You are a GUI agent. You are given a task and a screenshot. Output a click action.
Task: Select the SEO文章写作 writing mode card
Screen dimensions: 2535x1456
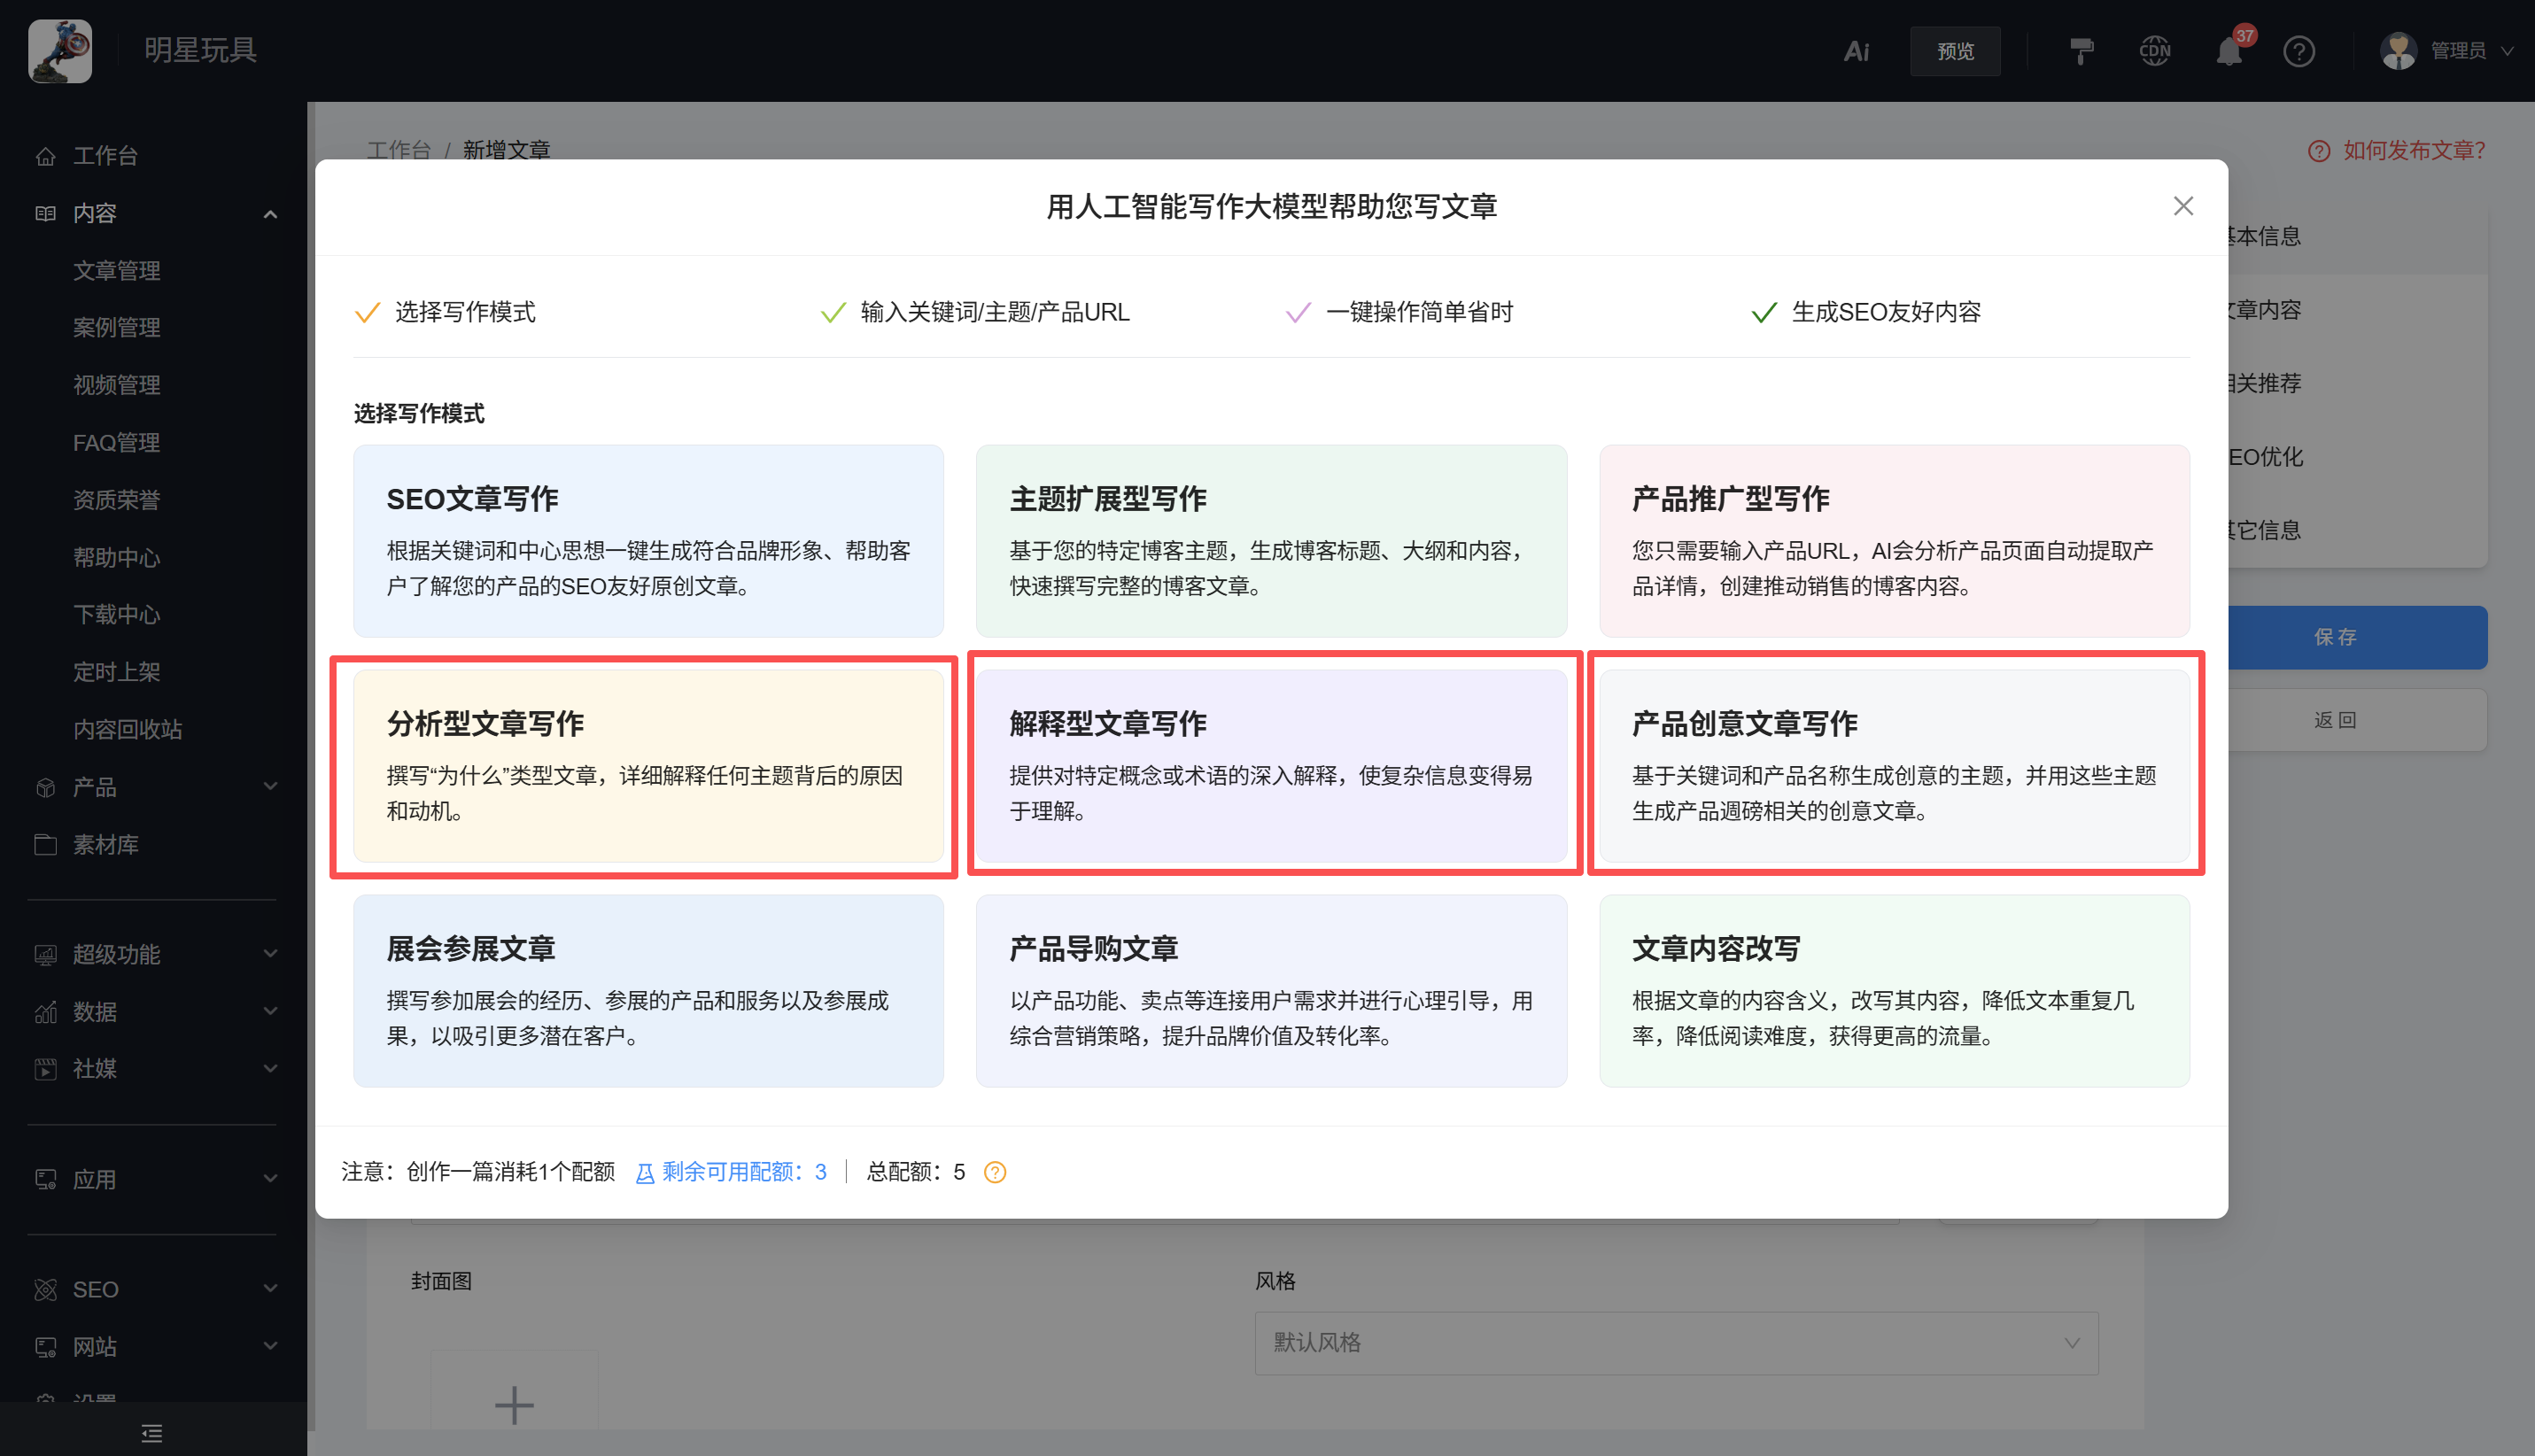(648, 540)
